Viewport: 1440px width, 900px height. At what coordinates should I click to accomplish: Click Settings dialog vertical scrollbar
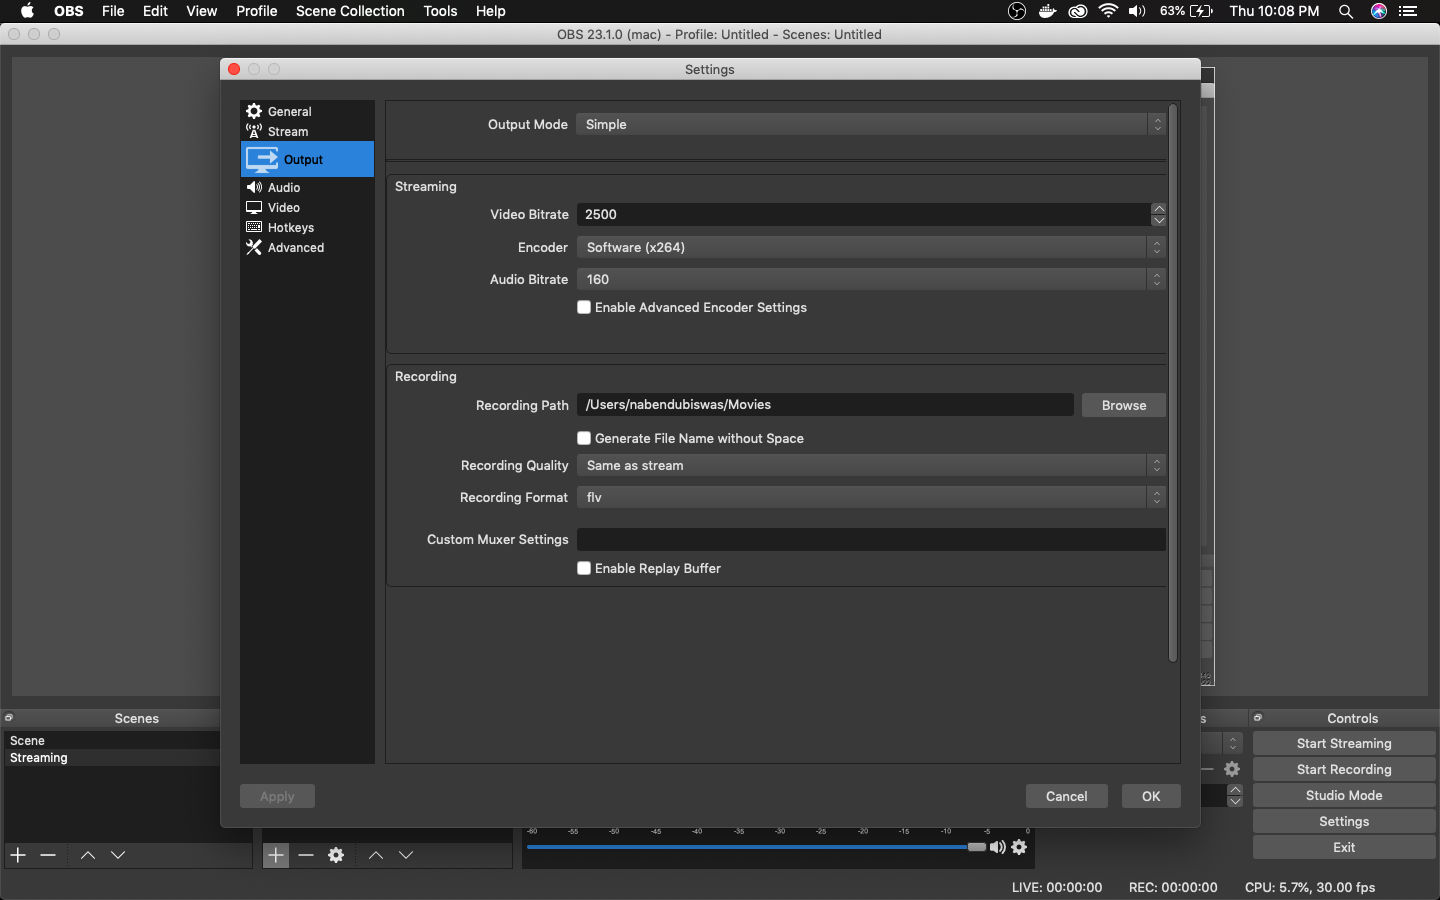click(x=1173, y=383)
